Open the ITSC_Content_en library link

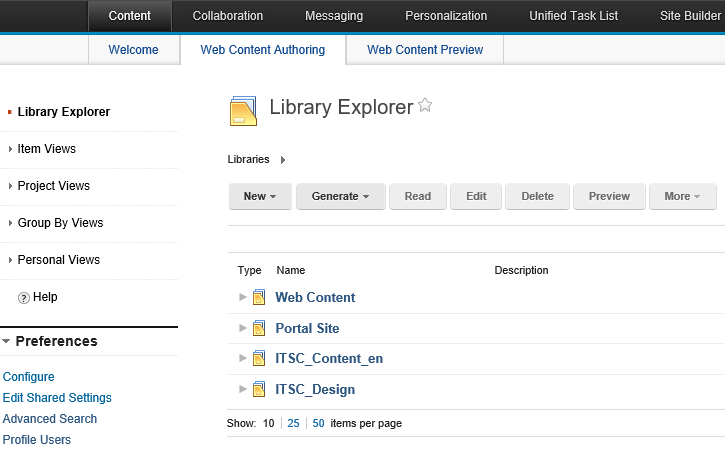(329, 358)
